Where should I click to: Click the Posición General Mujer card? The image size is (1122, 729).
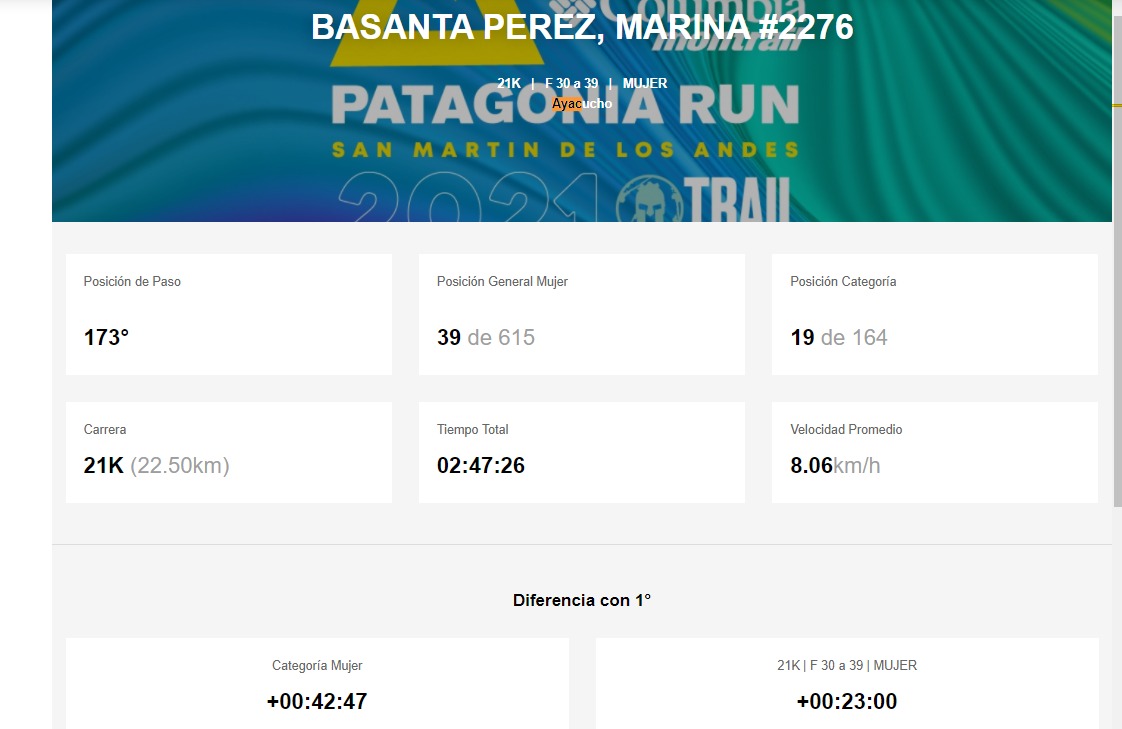[x=581, y=314]
